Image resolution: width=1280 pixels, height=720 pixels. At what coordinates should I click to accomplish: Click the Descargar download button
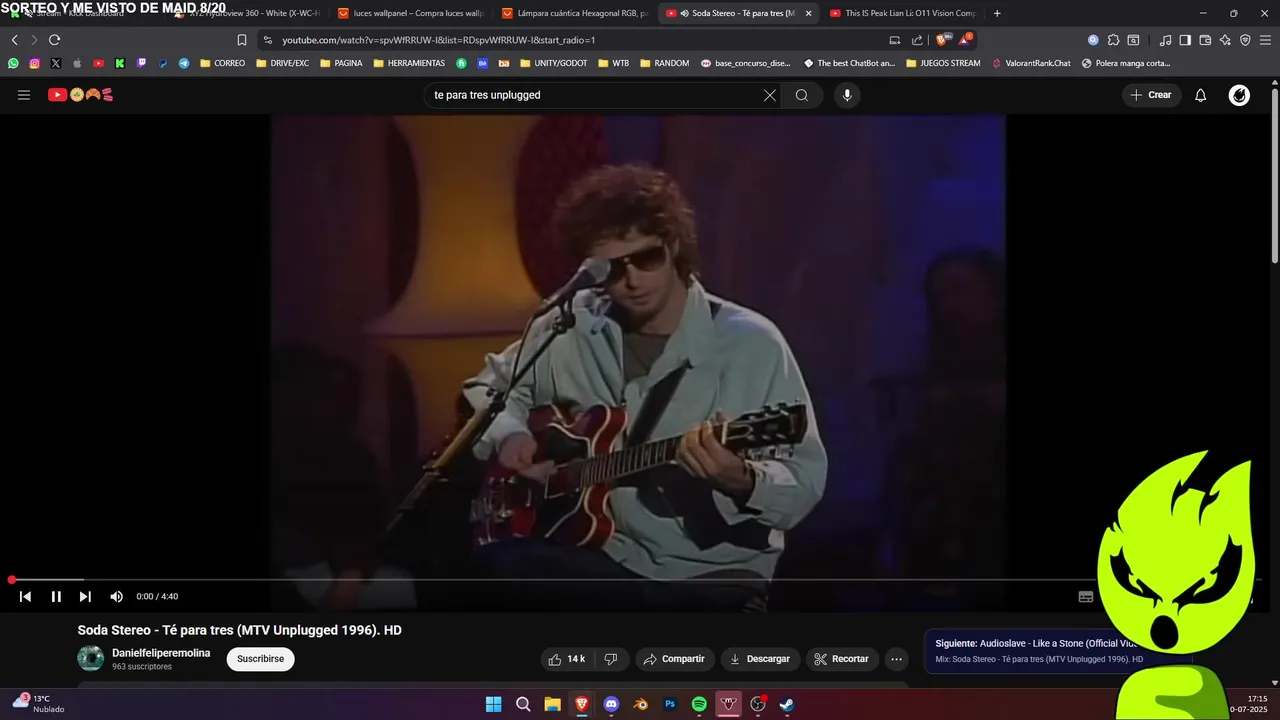pyautogui.click(x=760, y=659)
